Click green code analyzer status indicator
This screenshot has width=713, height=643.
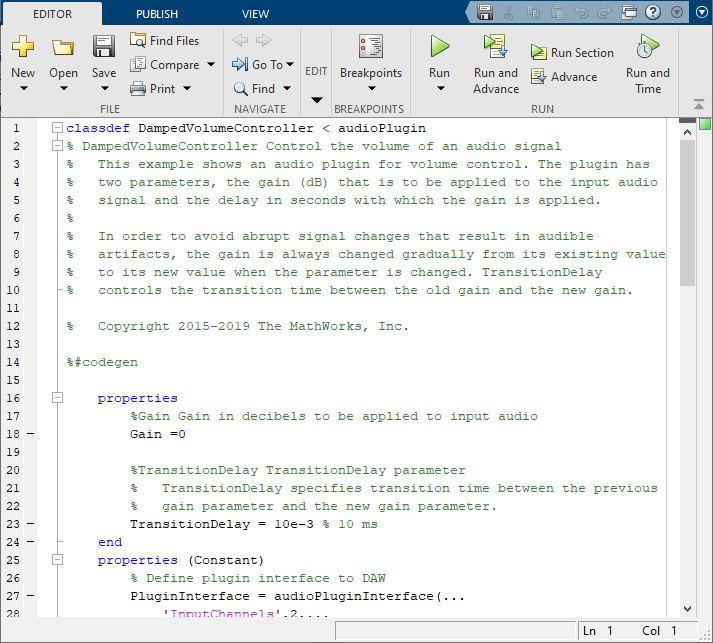click(705, 124)
